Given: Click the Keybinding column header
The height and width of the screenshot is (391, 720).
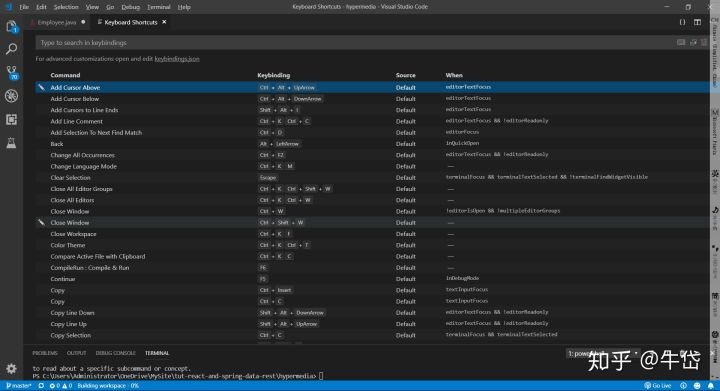Looking at the screenshot, I should point(274,75).
